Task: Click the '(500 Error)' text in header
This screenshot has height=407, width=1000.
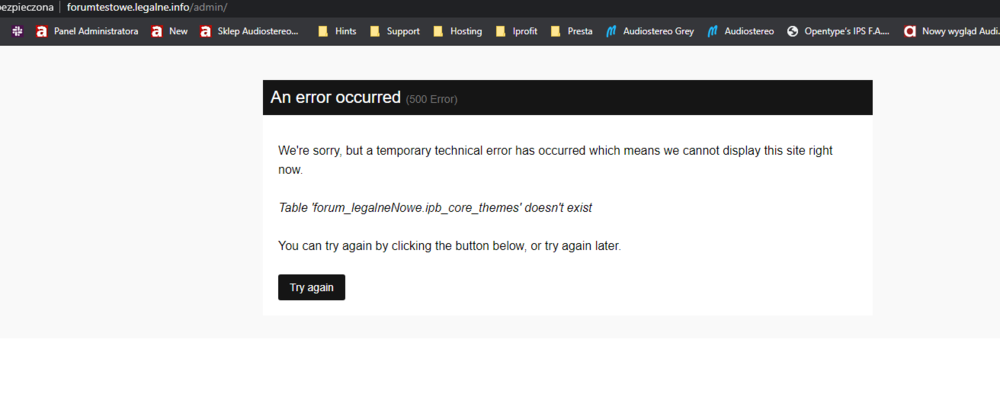Action: tap(432, 99)
